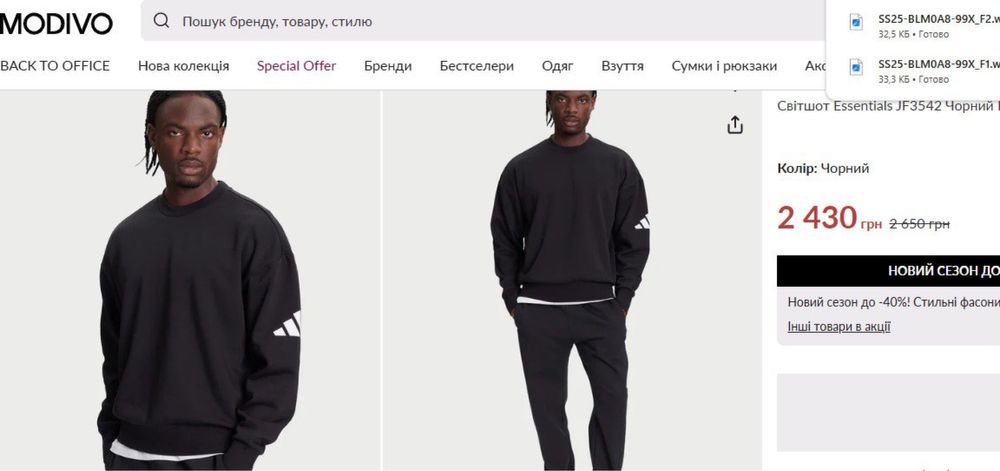Select Бестселери in the navigation

[x=476, y=66]
